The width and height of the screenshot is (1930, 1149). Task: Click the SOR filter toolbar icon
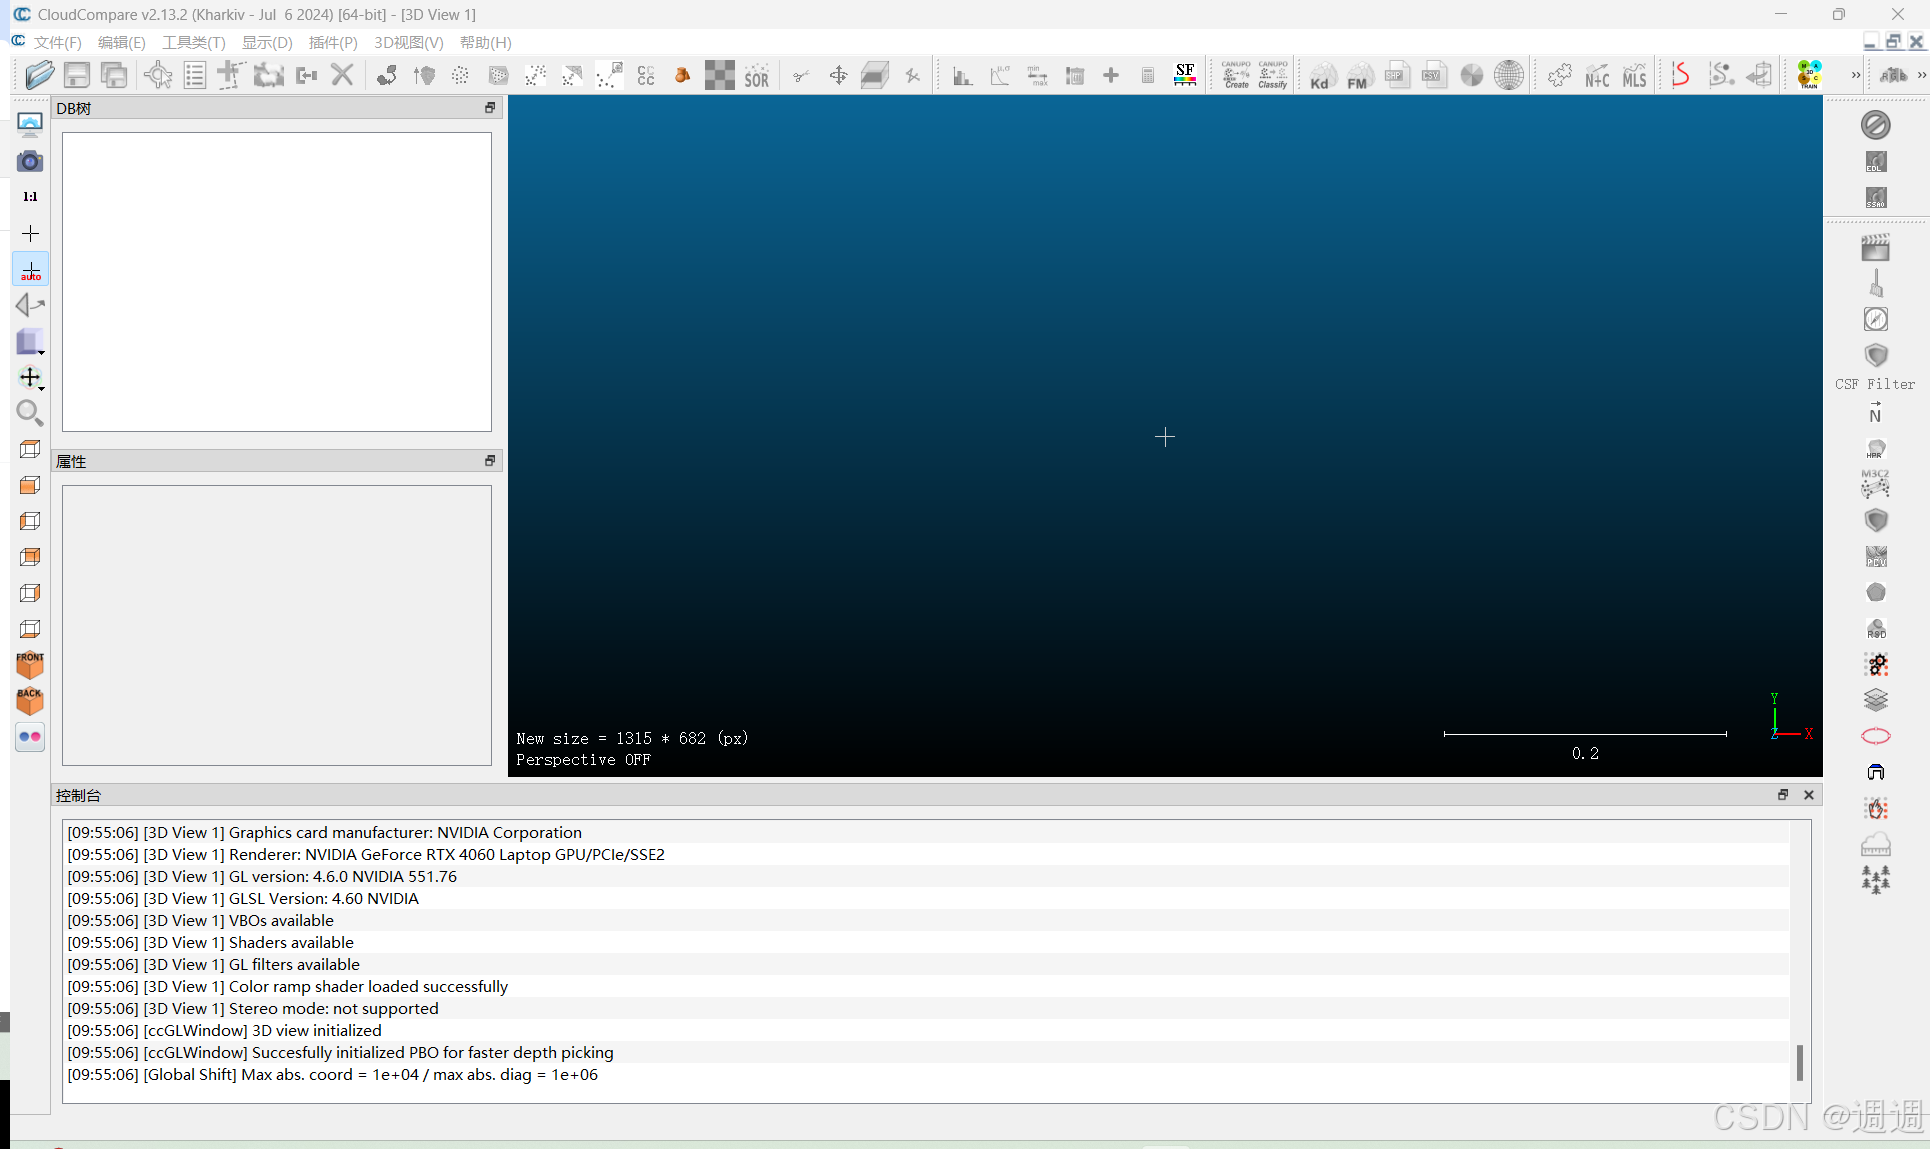pos(756,76)
